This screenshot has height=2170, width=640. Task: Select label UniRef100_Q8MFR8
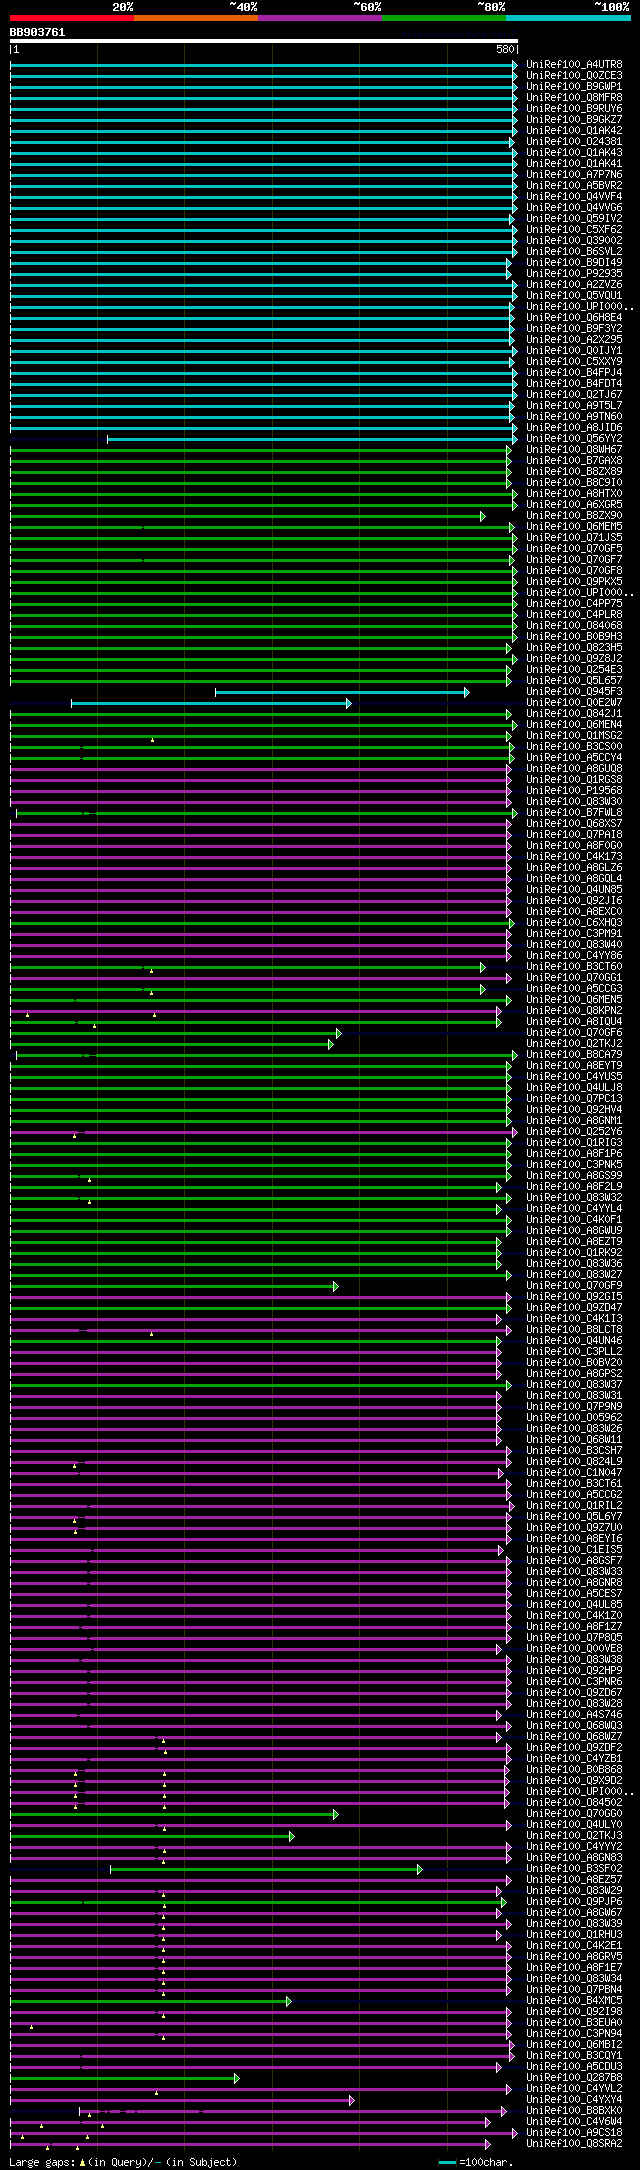[x=574, y=98]
